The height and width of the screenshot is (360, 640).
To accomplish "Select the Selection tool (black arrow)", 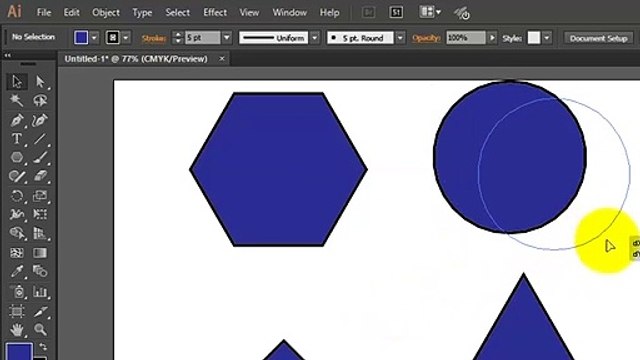I will pos(17,82).
